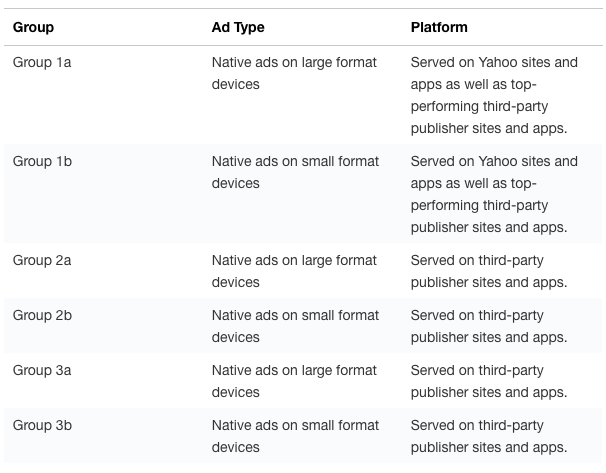Click the Group column header
This screenshot has width=606, height=473.
33,27
